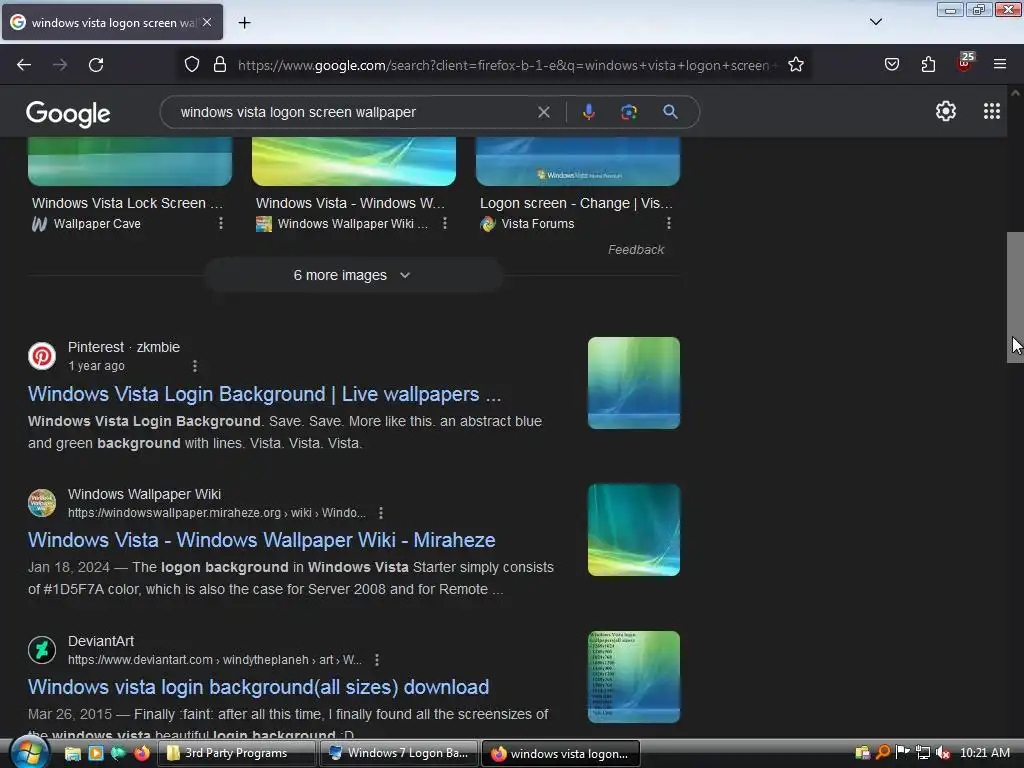
Task: Open Firefox application hamburger menu
Action: tap(1000, 64)
